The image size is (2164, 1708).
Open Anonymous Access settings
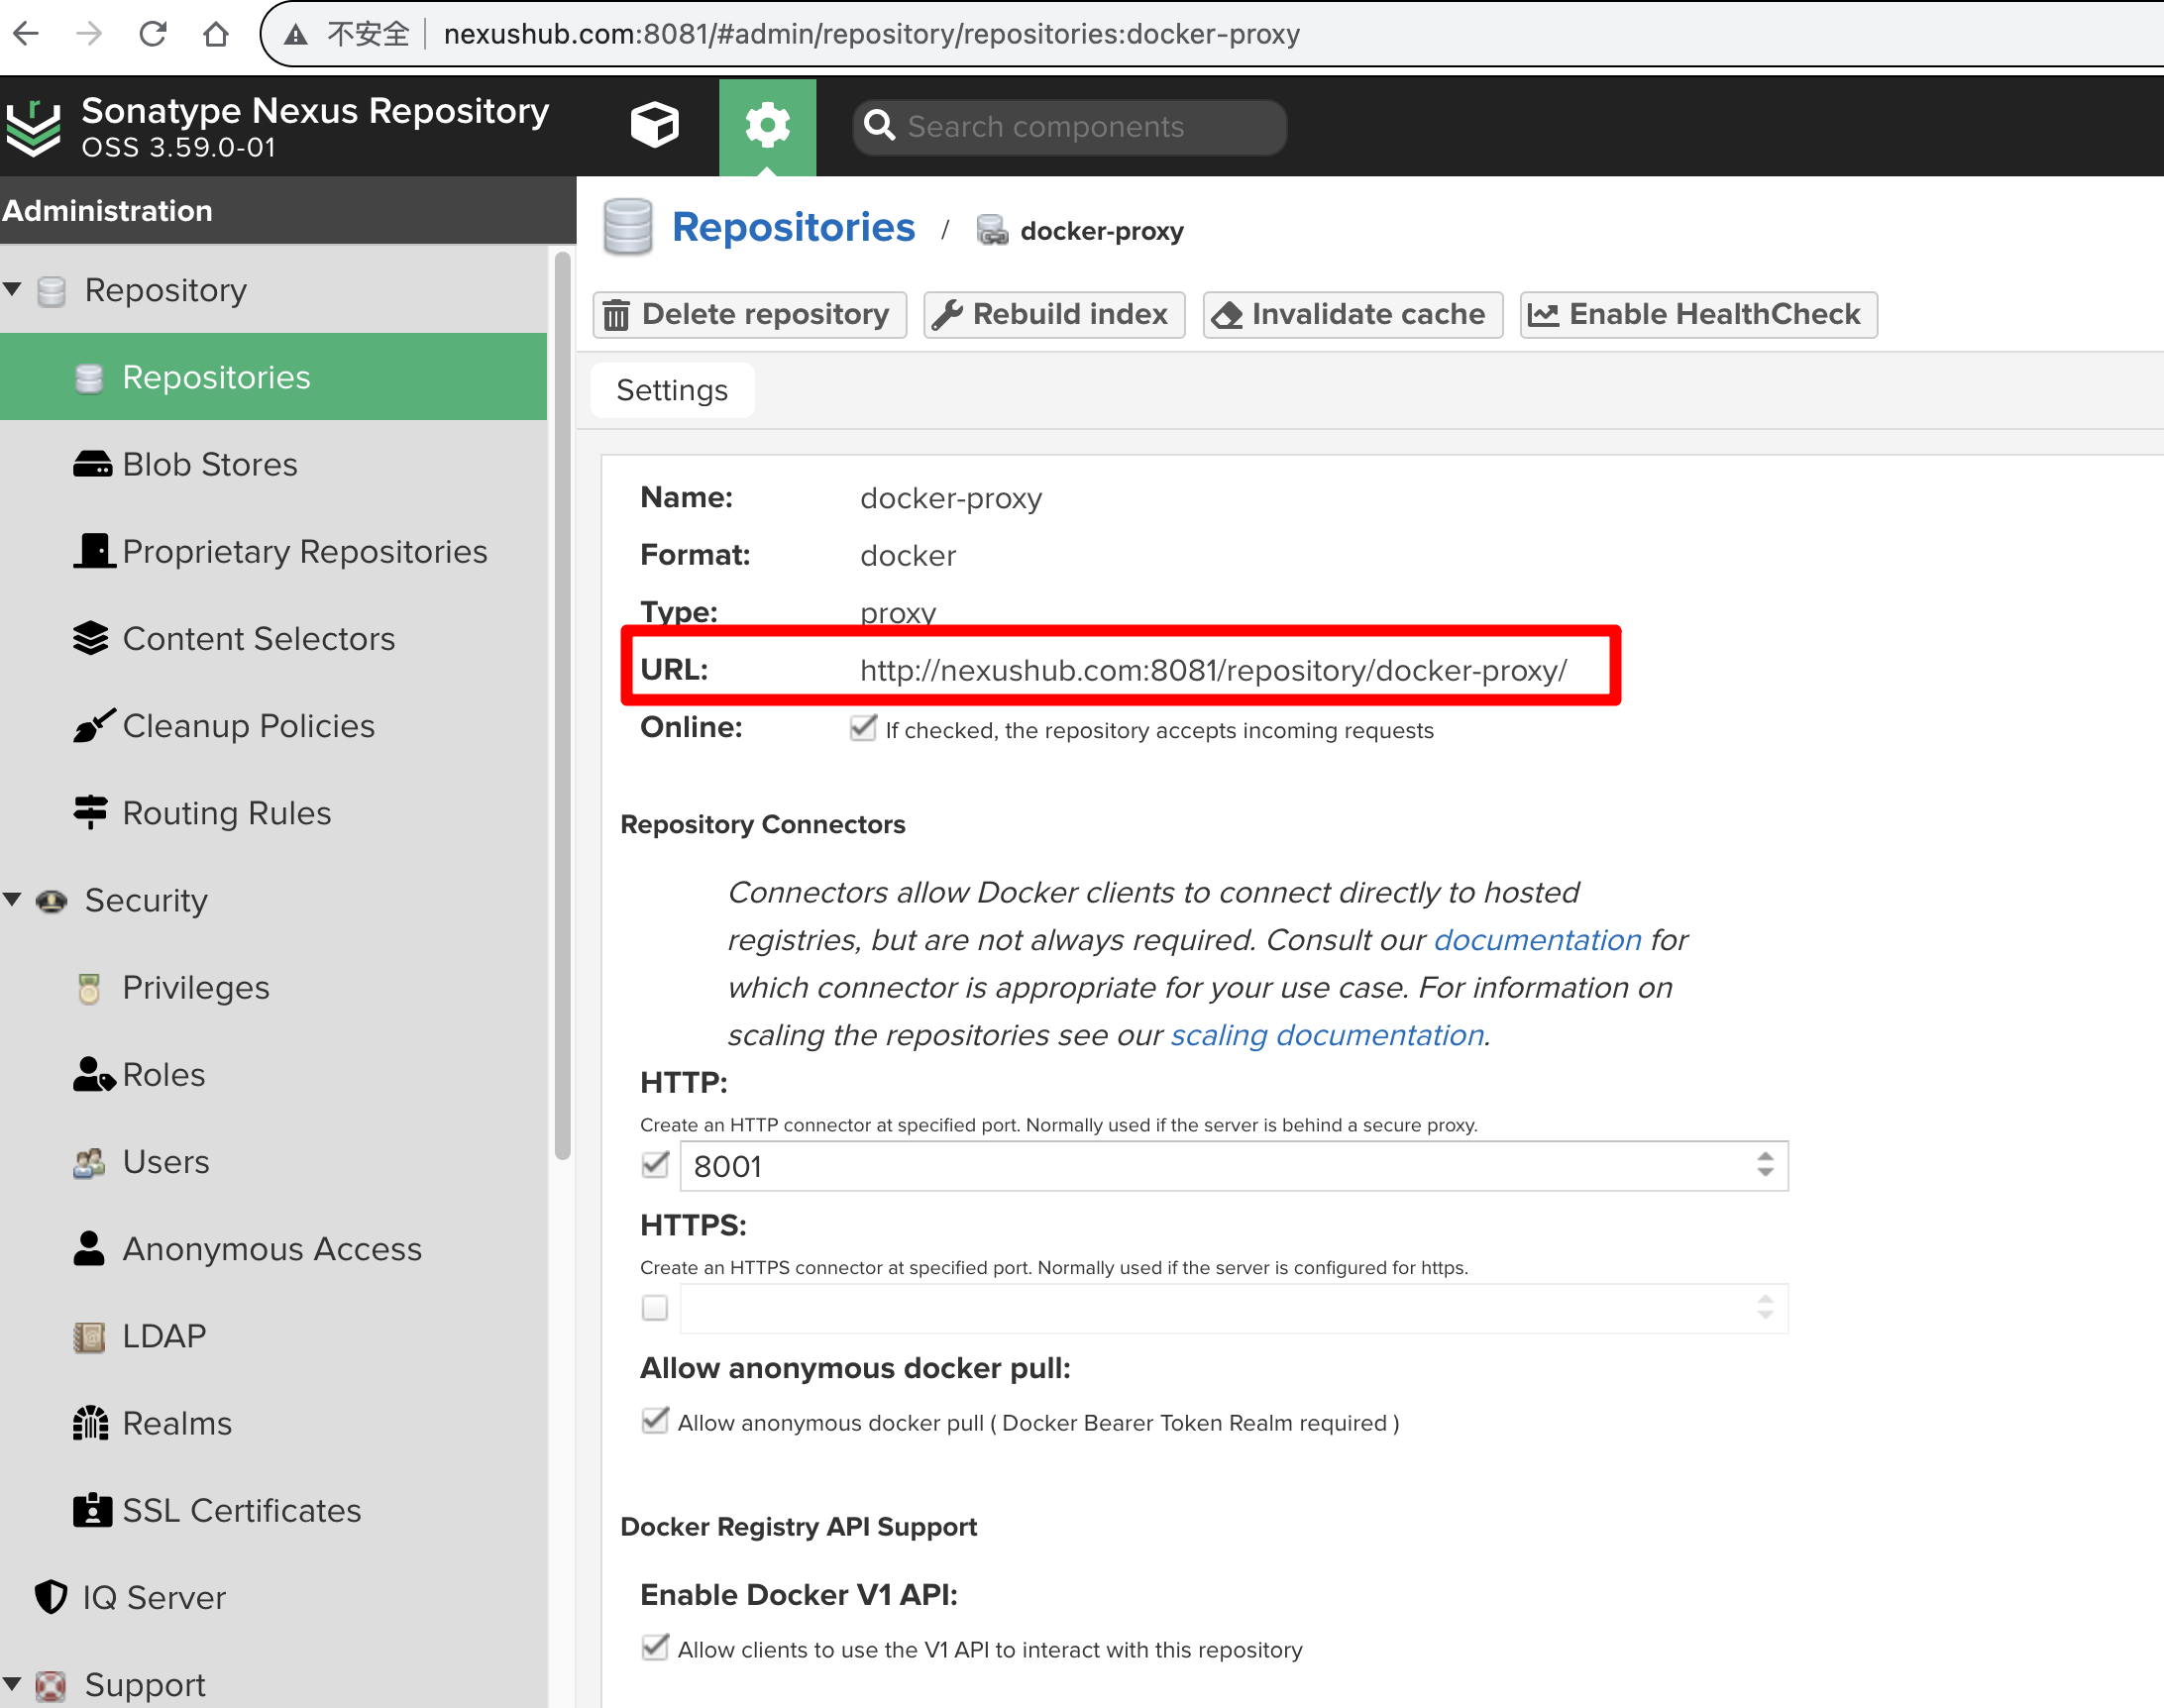point(273,1248)
